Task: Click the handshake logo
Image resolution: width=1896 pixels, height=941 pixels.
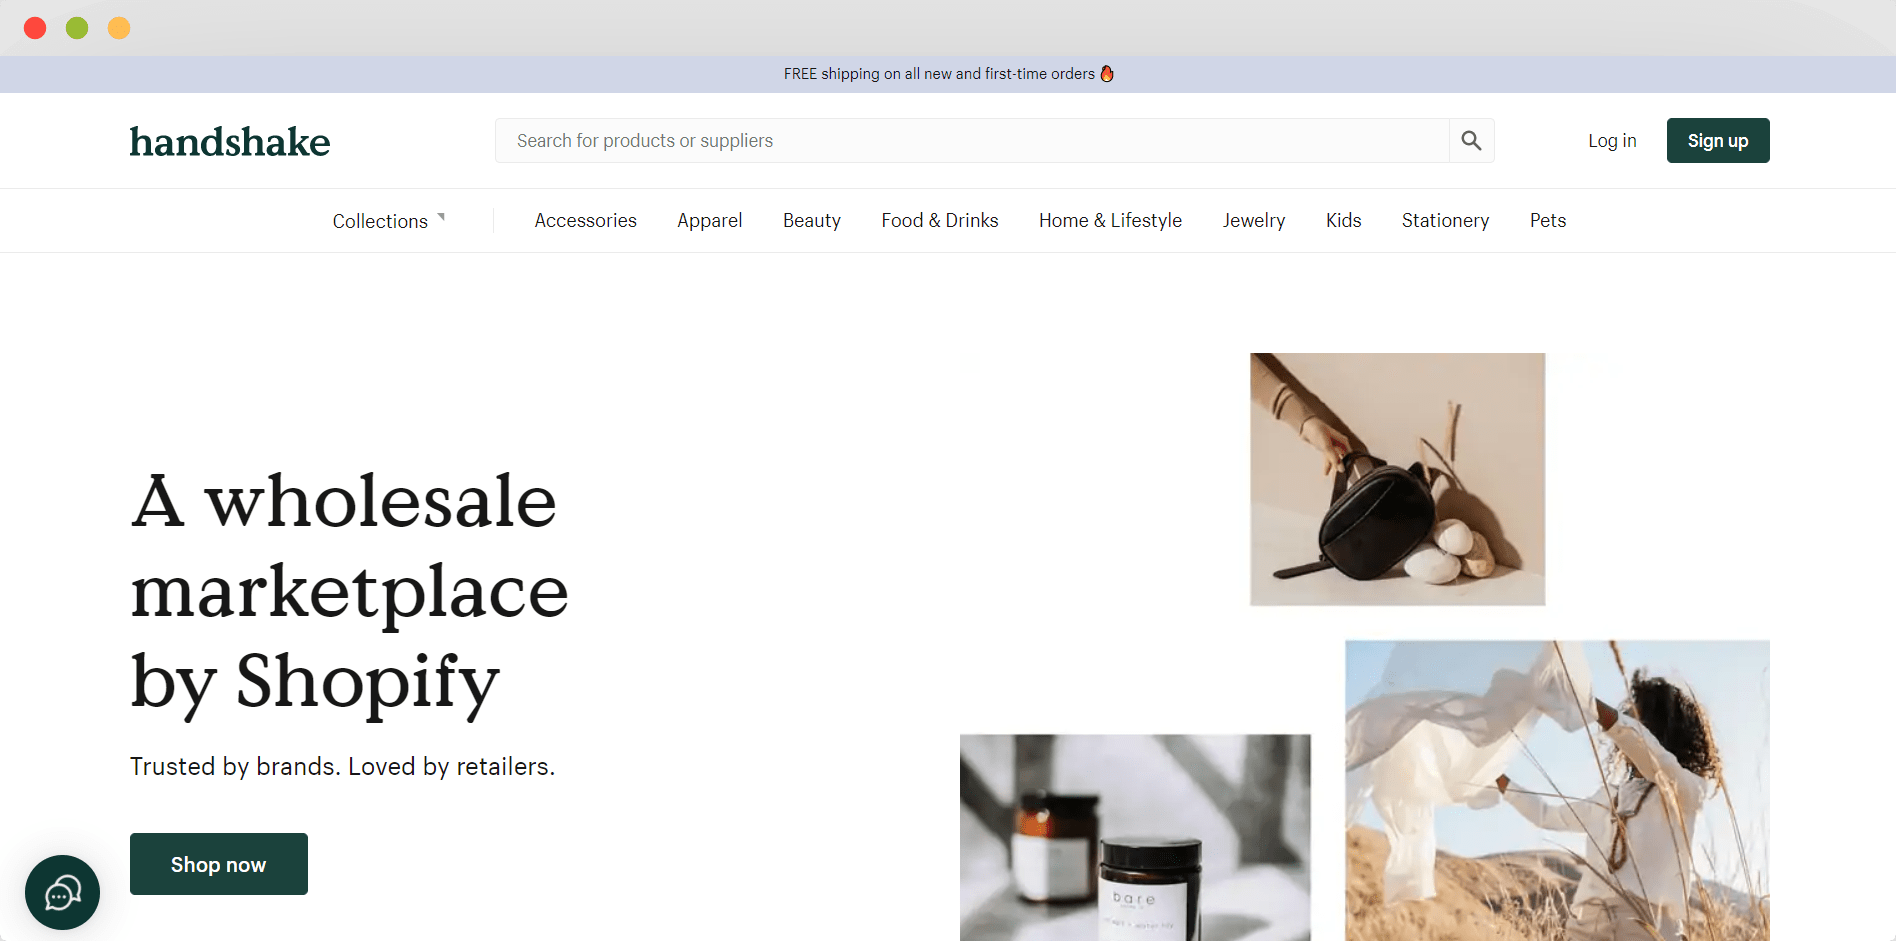Action: pyautogui.click(x=230, y=142)
